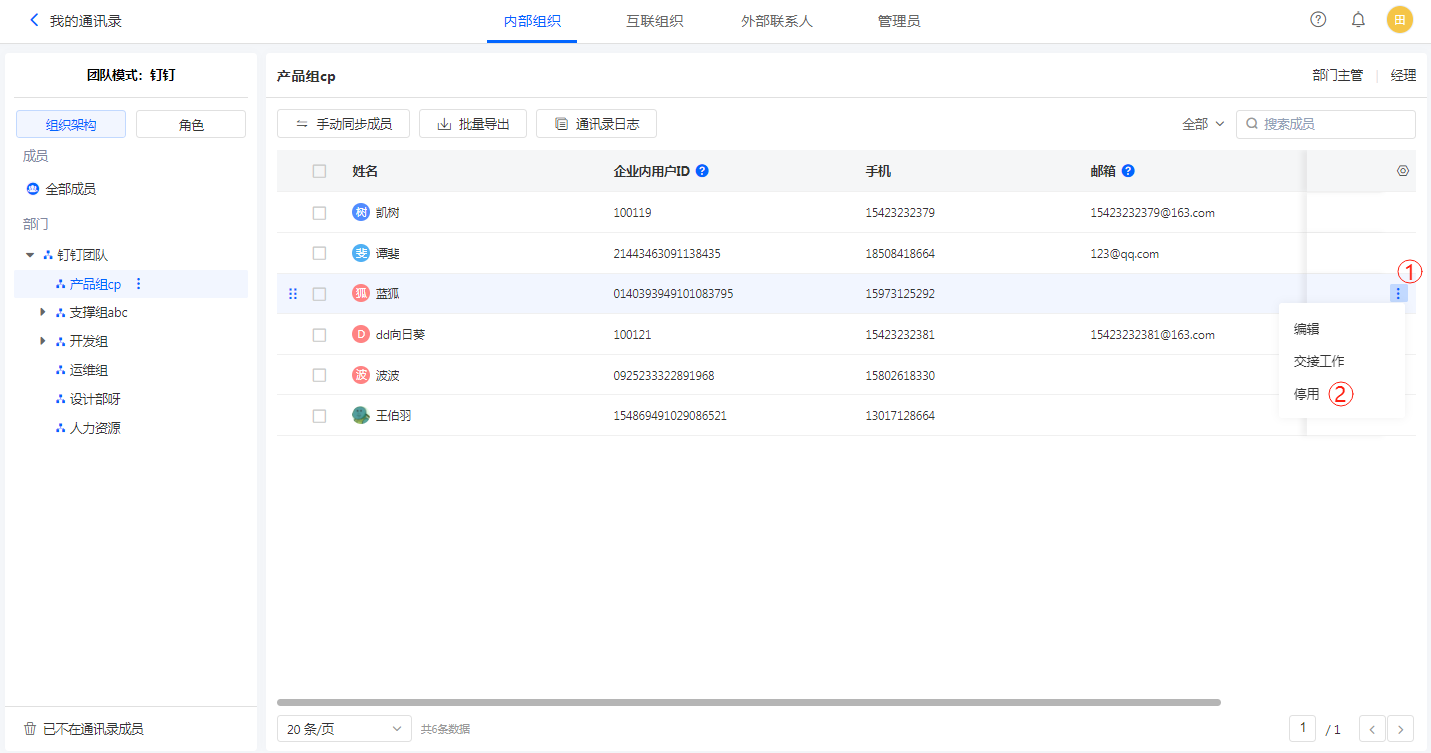
Task: Open the 20 条/页 page size dropdown
Action: [x=344, y=729]
